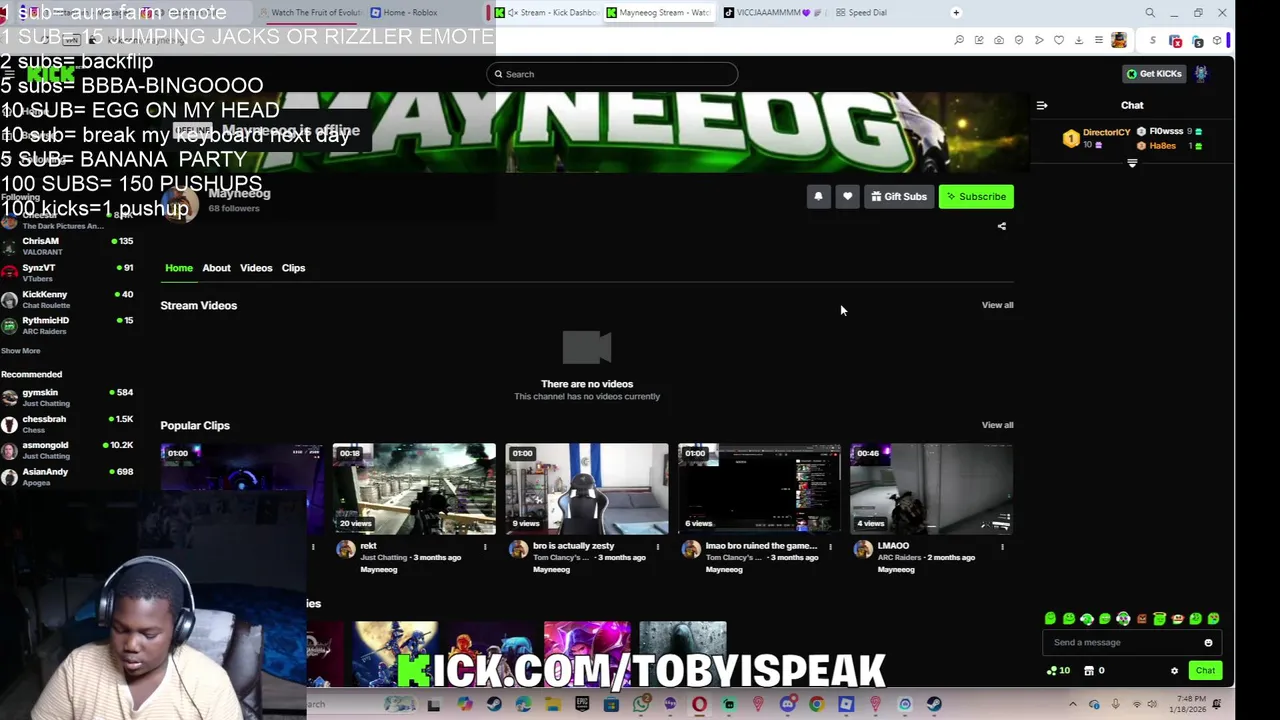Open Opera's privacy shield icon

point(1019,40)
